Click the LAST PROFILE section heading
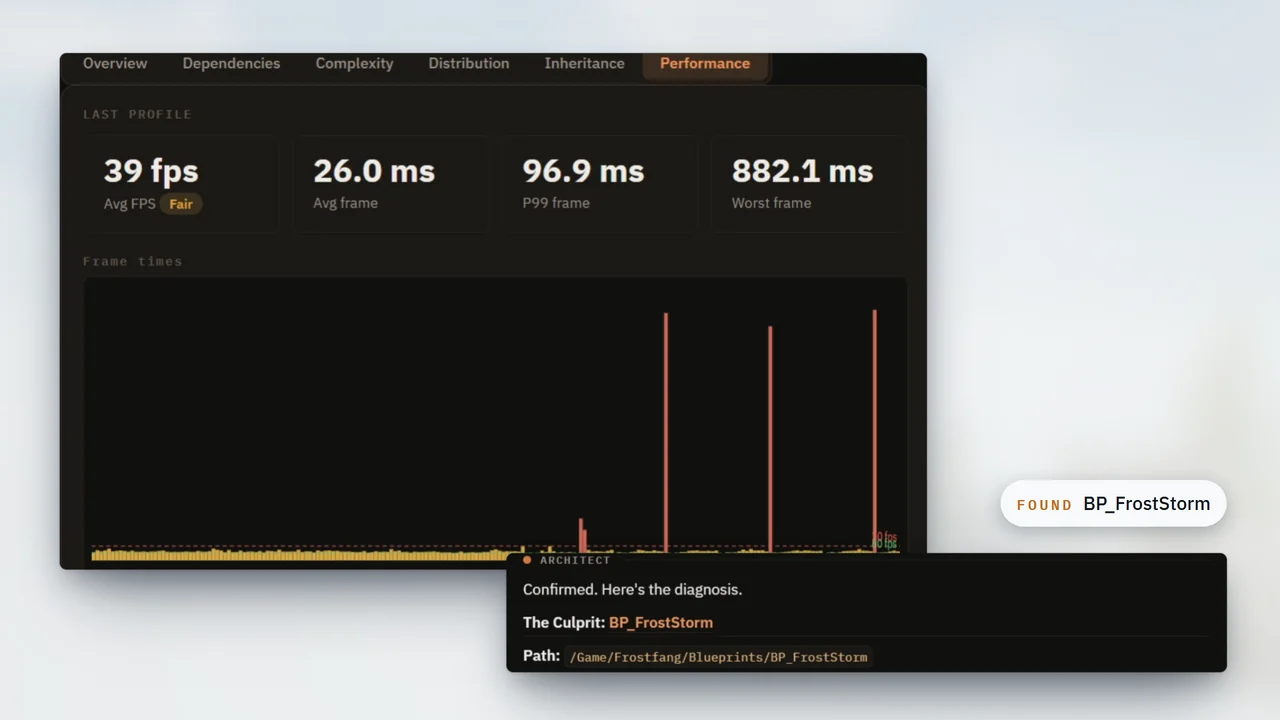The height and width of the screenshot is (720, 1280). (137, 114)
